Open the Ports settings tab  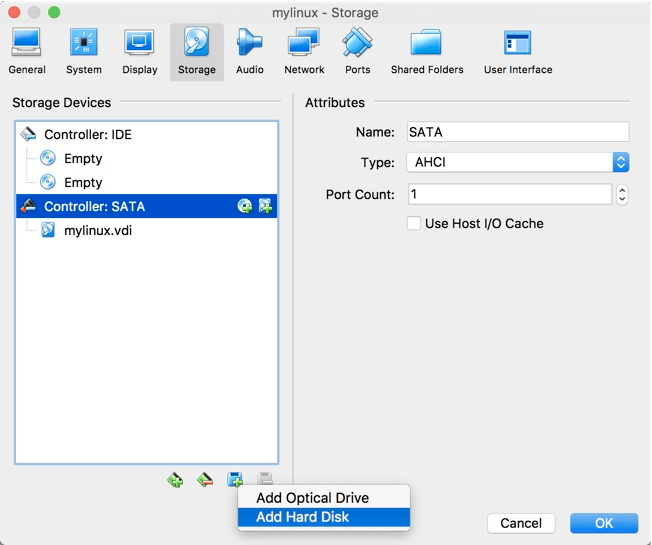[357, 52]
